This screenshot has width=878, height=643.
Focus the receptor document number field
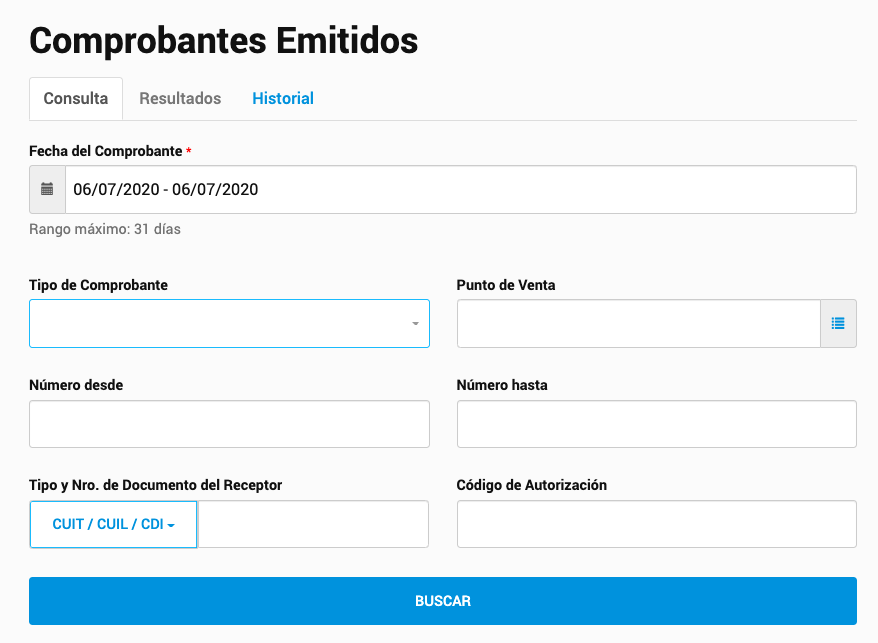coord(313,524)
